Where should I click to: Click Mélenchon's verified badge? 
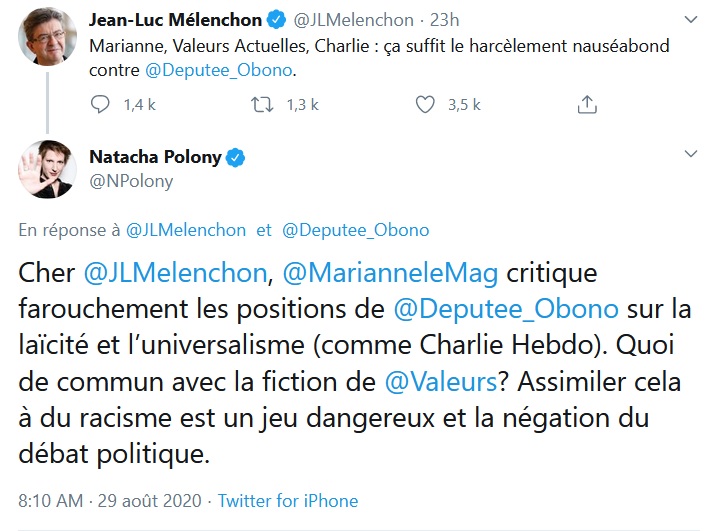click(279, 20)
